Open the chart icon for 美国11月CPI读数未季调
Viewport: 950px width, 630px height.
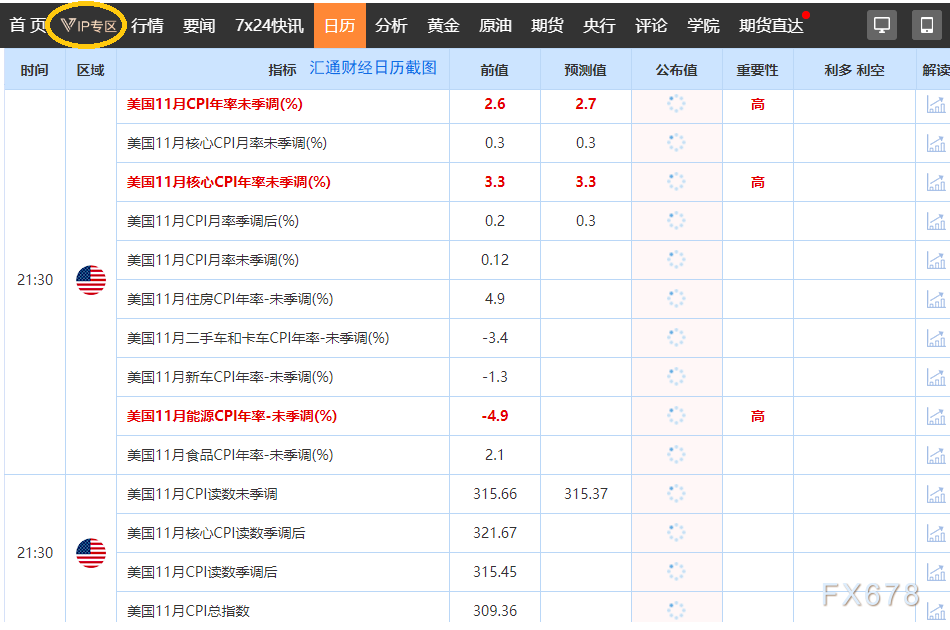pos(935,493)
